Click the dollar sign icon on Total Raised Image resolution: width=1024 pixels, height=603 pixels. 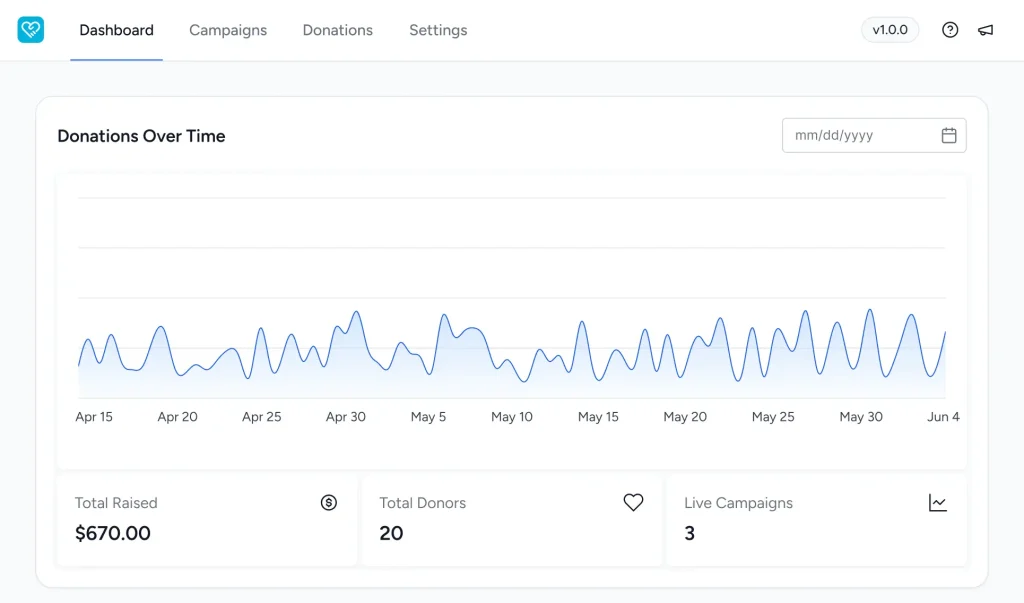click(x=329, y=503)
